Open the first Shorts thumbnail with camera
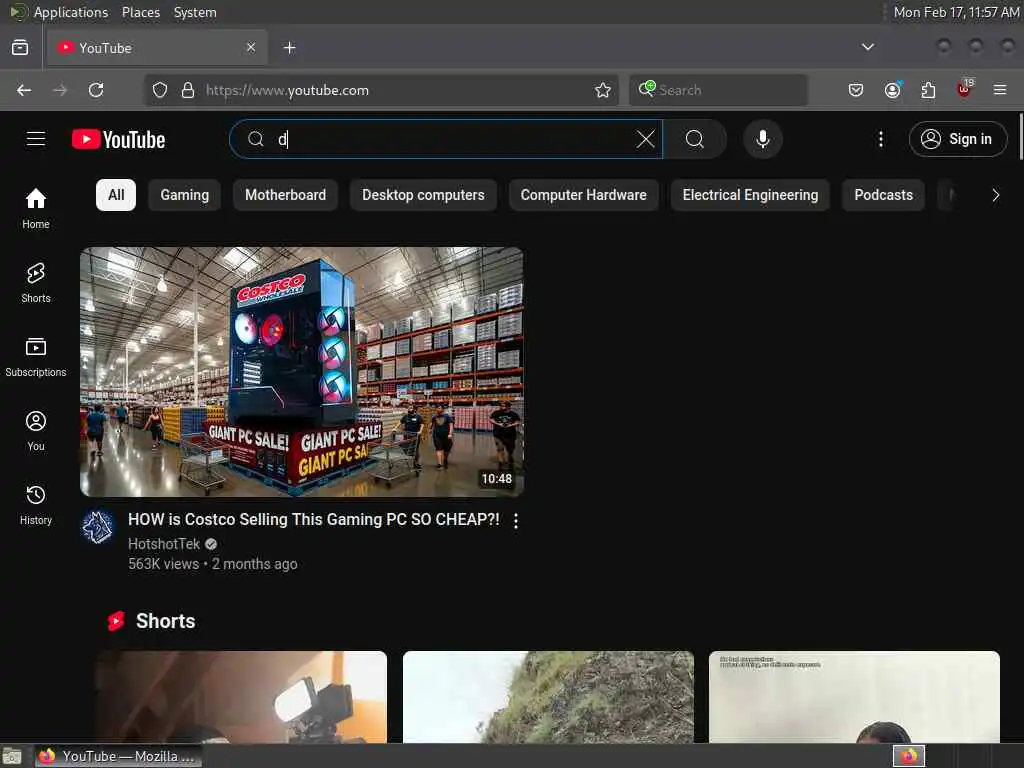Screen dimensions: 1024x768 [242, 697]
